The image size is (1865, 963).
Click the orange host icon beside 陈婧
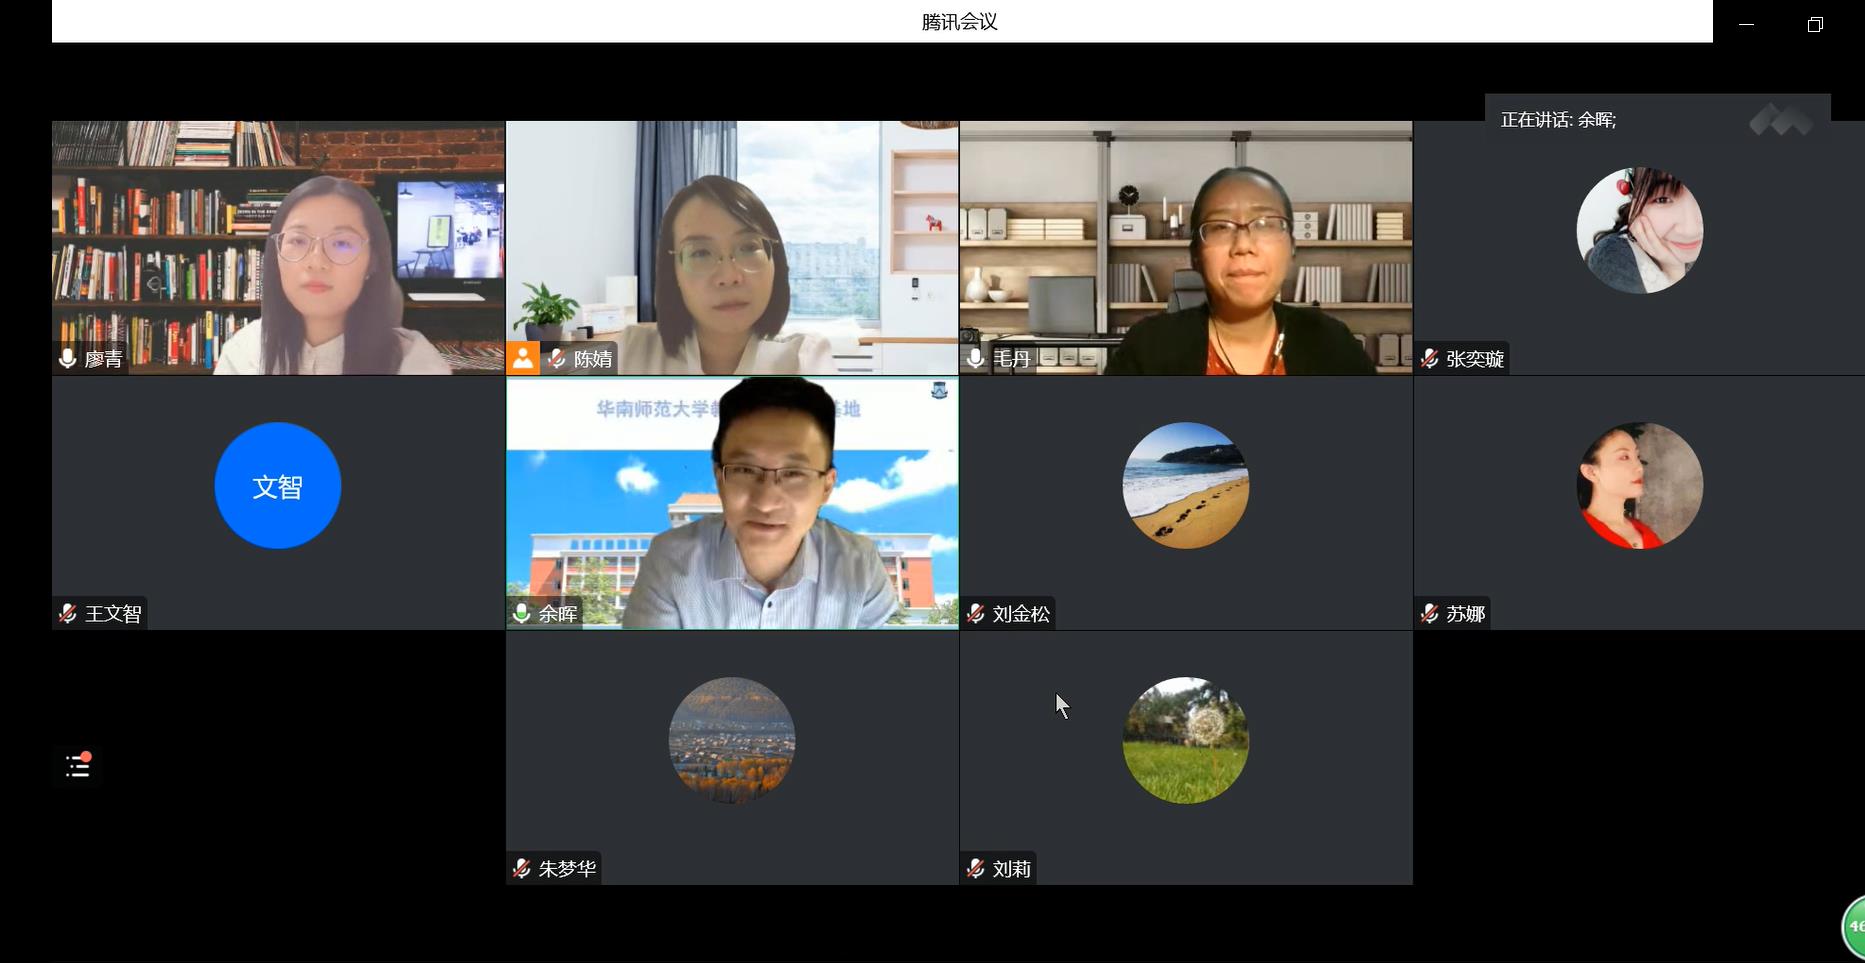(x=522, y=359)
